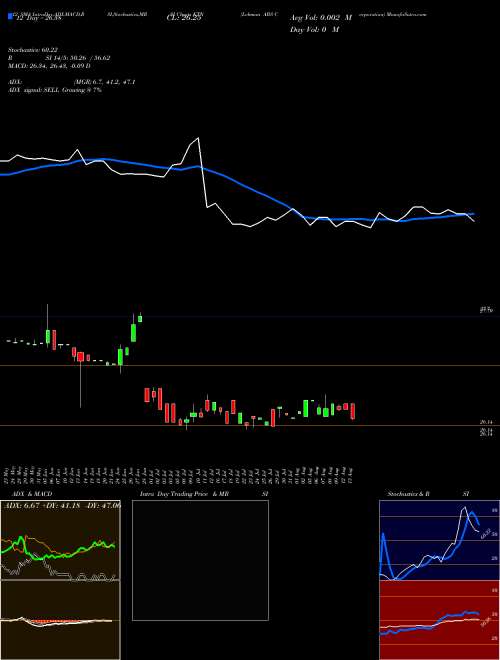Click the peak of the white price line

(198, 138)
